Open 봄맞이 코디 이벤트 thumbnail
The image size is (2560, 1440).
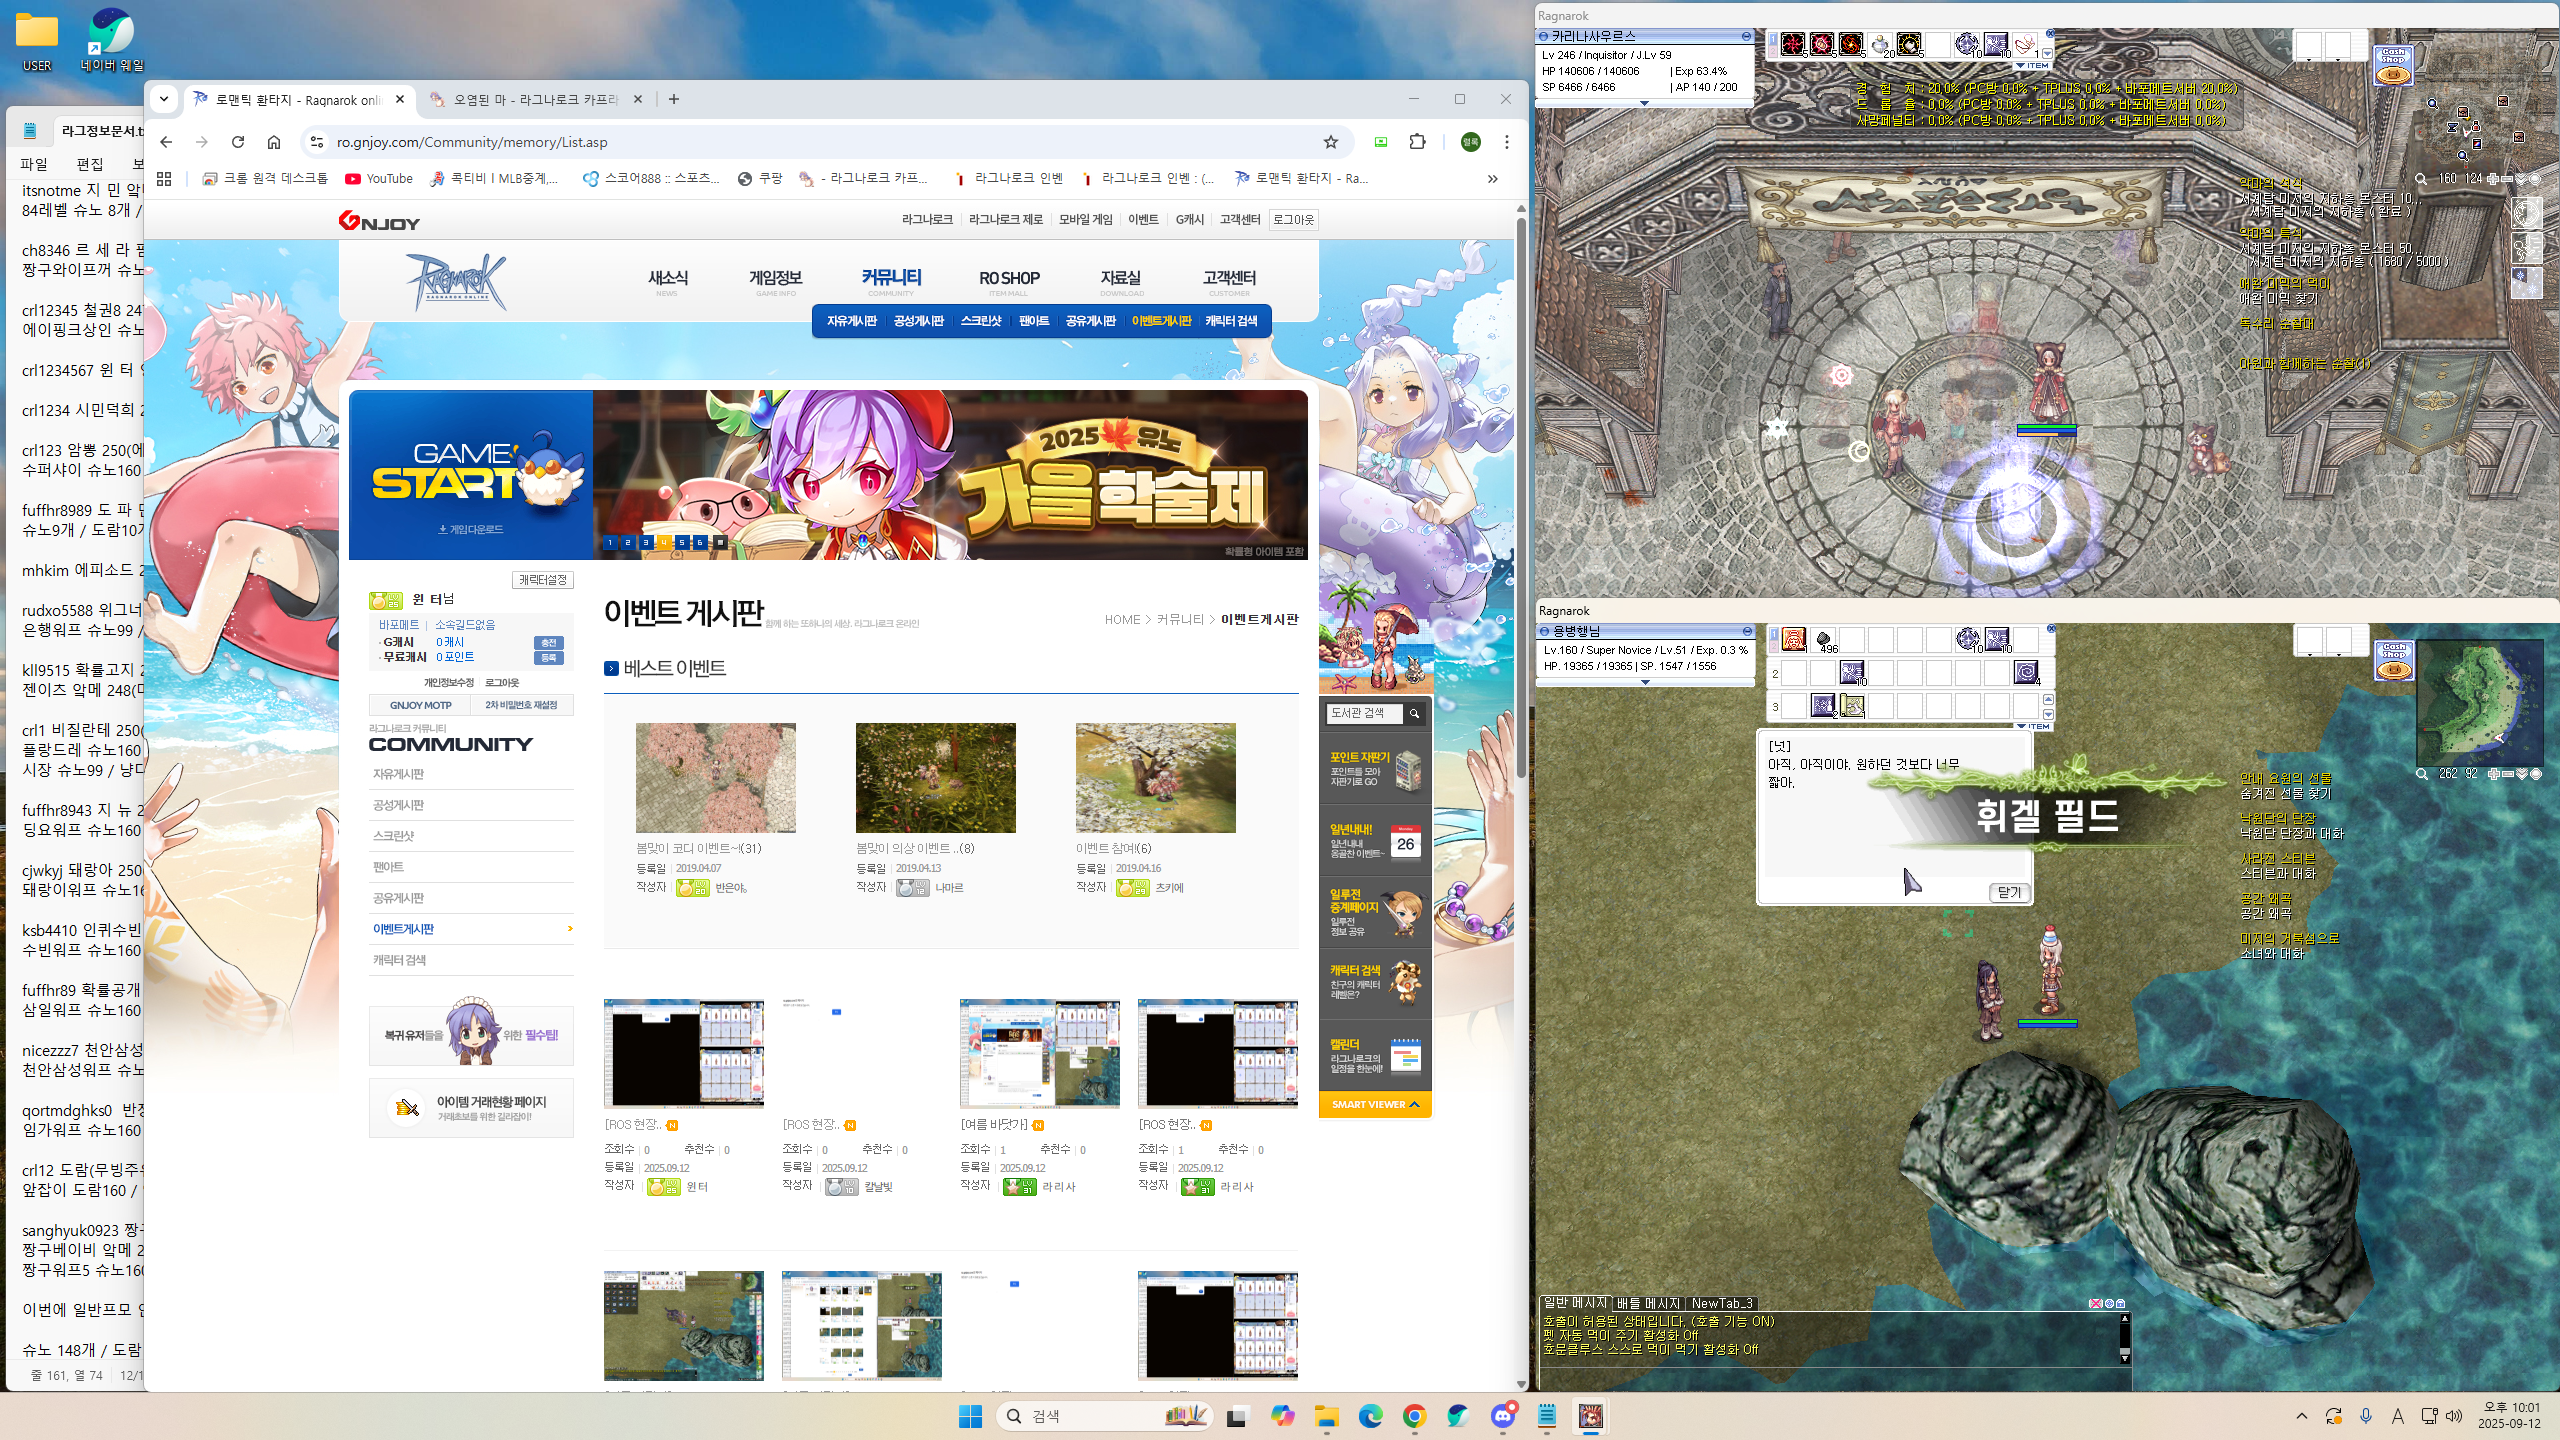(716, 778)
